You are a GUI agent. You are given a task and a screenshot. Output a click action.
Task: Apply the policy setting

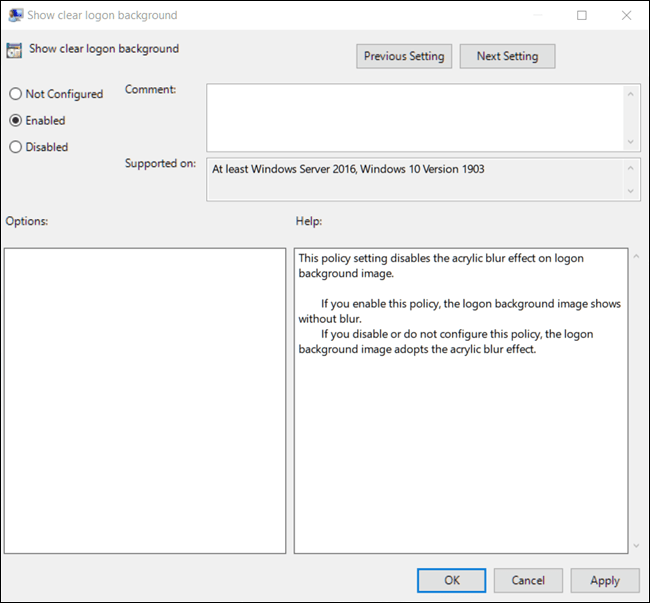tap(605, 580)
